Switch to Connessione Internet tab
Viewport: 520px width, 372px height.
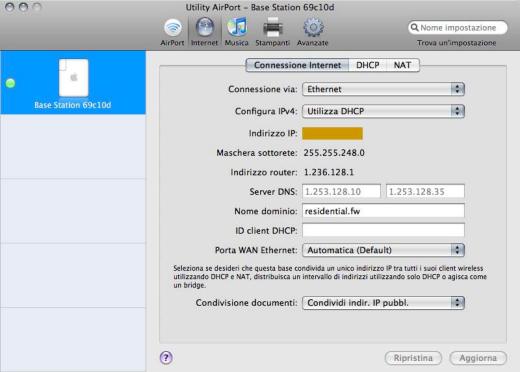tap(297, 65)
